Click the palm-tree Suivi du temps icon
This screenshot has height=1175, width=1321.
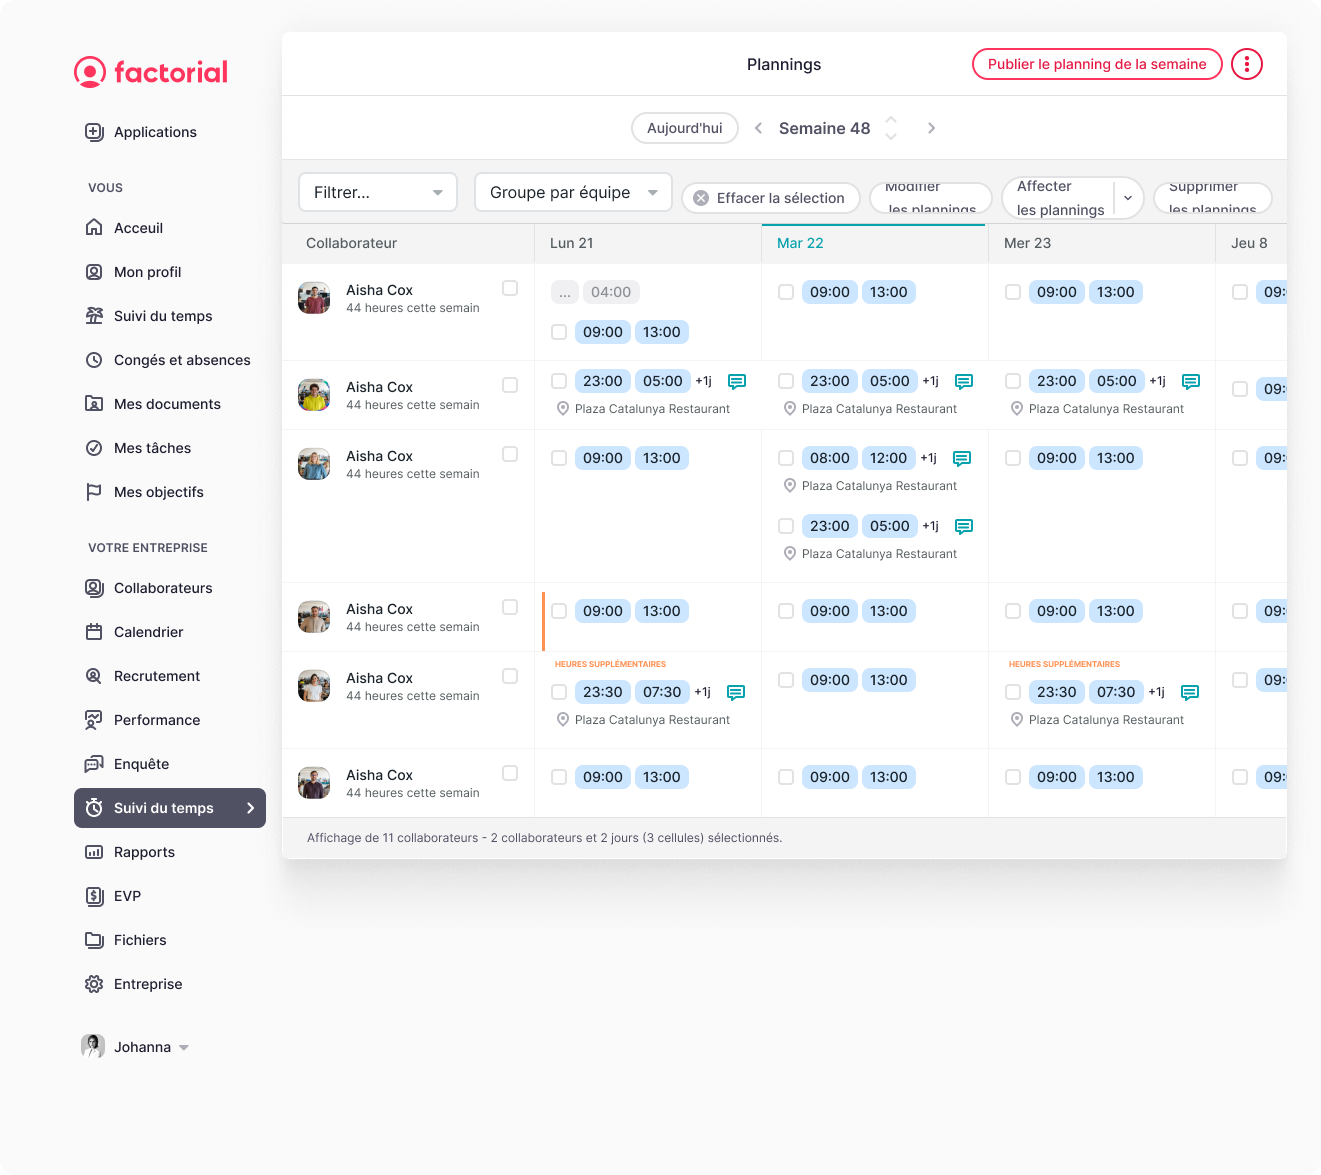pyautogui.click(x=94, y=316)
